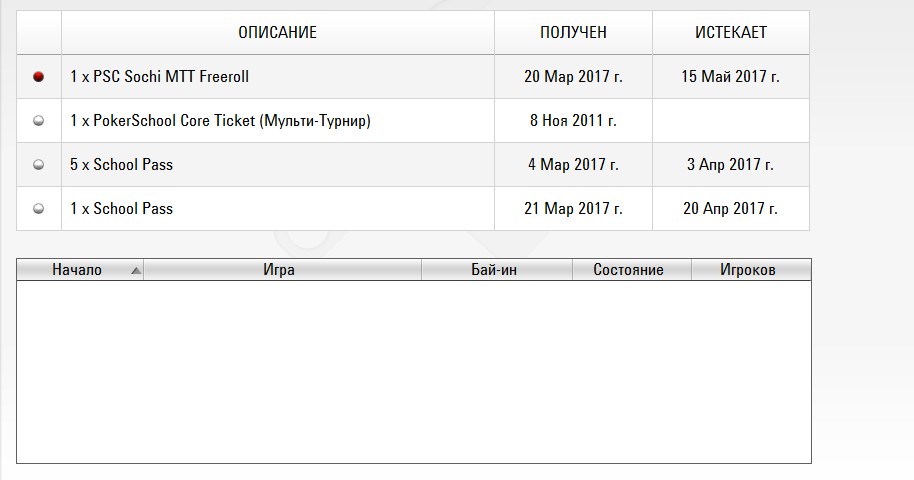Click the 1 x School Pass description
The width and height of the screenshot is (914, 480).
pyautogui.click(x=121, y=208)
